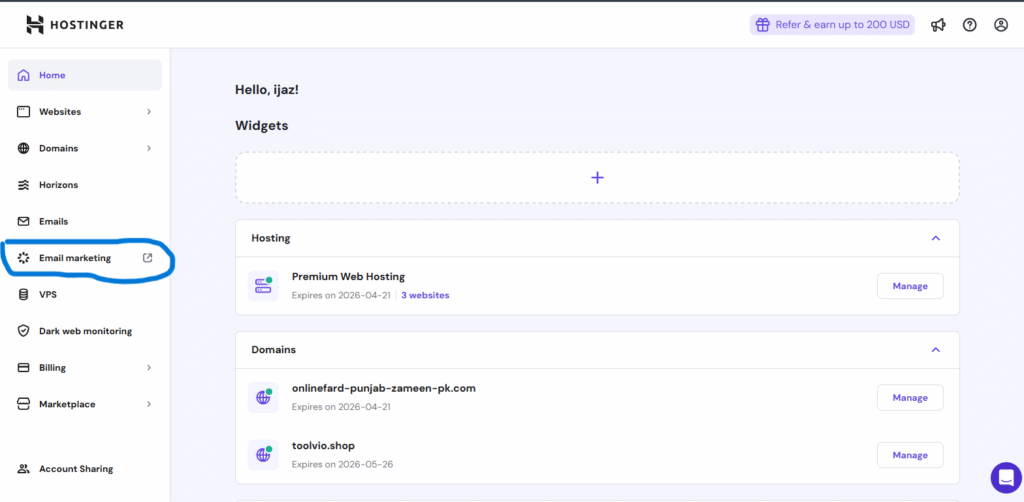Click the globe icon for onlinefard-punjab-zameen-pk.com
The width and height of the screenshot is (1024, 502).
pos(263,398)
